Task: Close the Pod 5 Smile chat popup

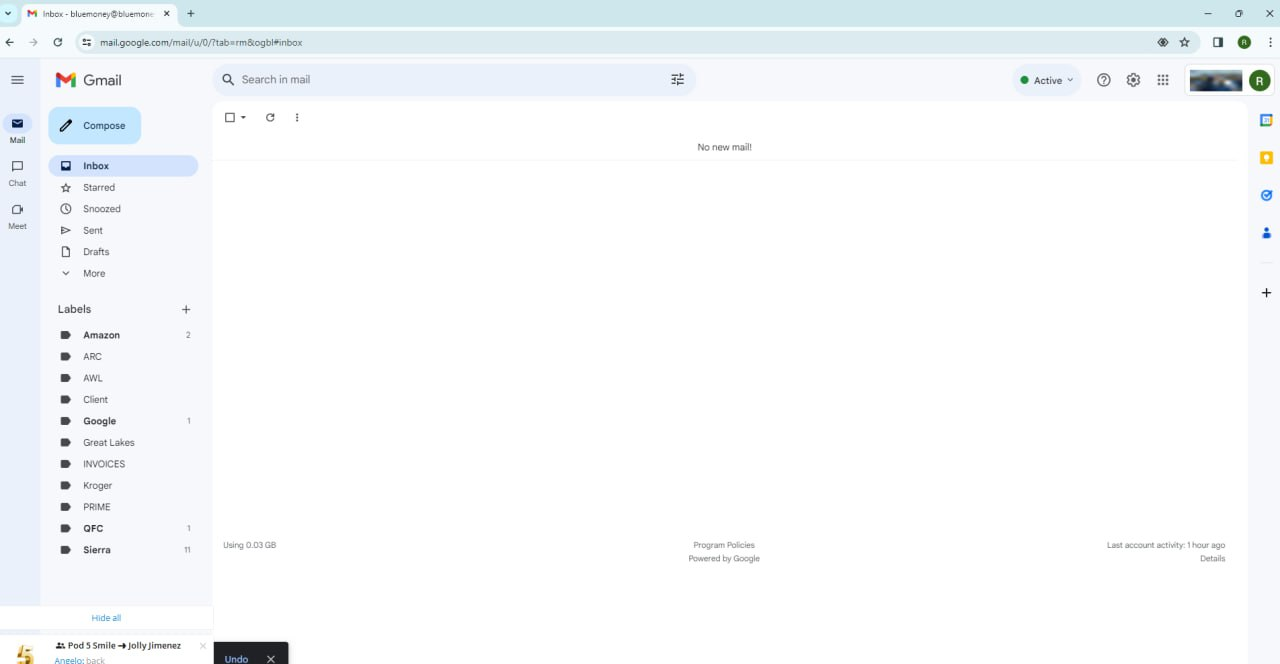Action: [x=203, y=646]
